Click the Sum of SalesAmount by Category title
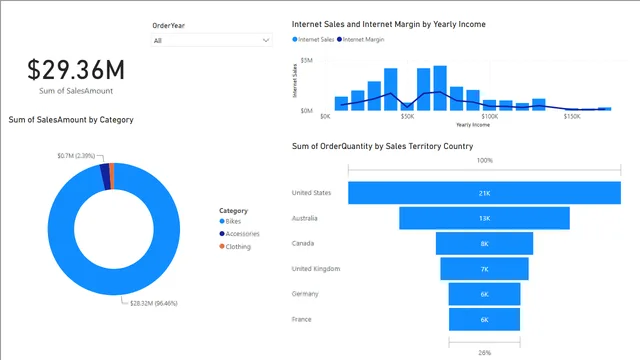Screen dimensions: 640x360 (71, 120)
